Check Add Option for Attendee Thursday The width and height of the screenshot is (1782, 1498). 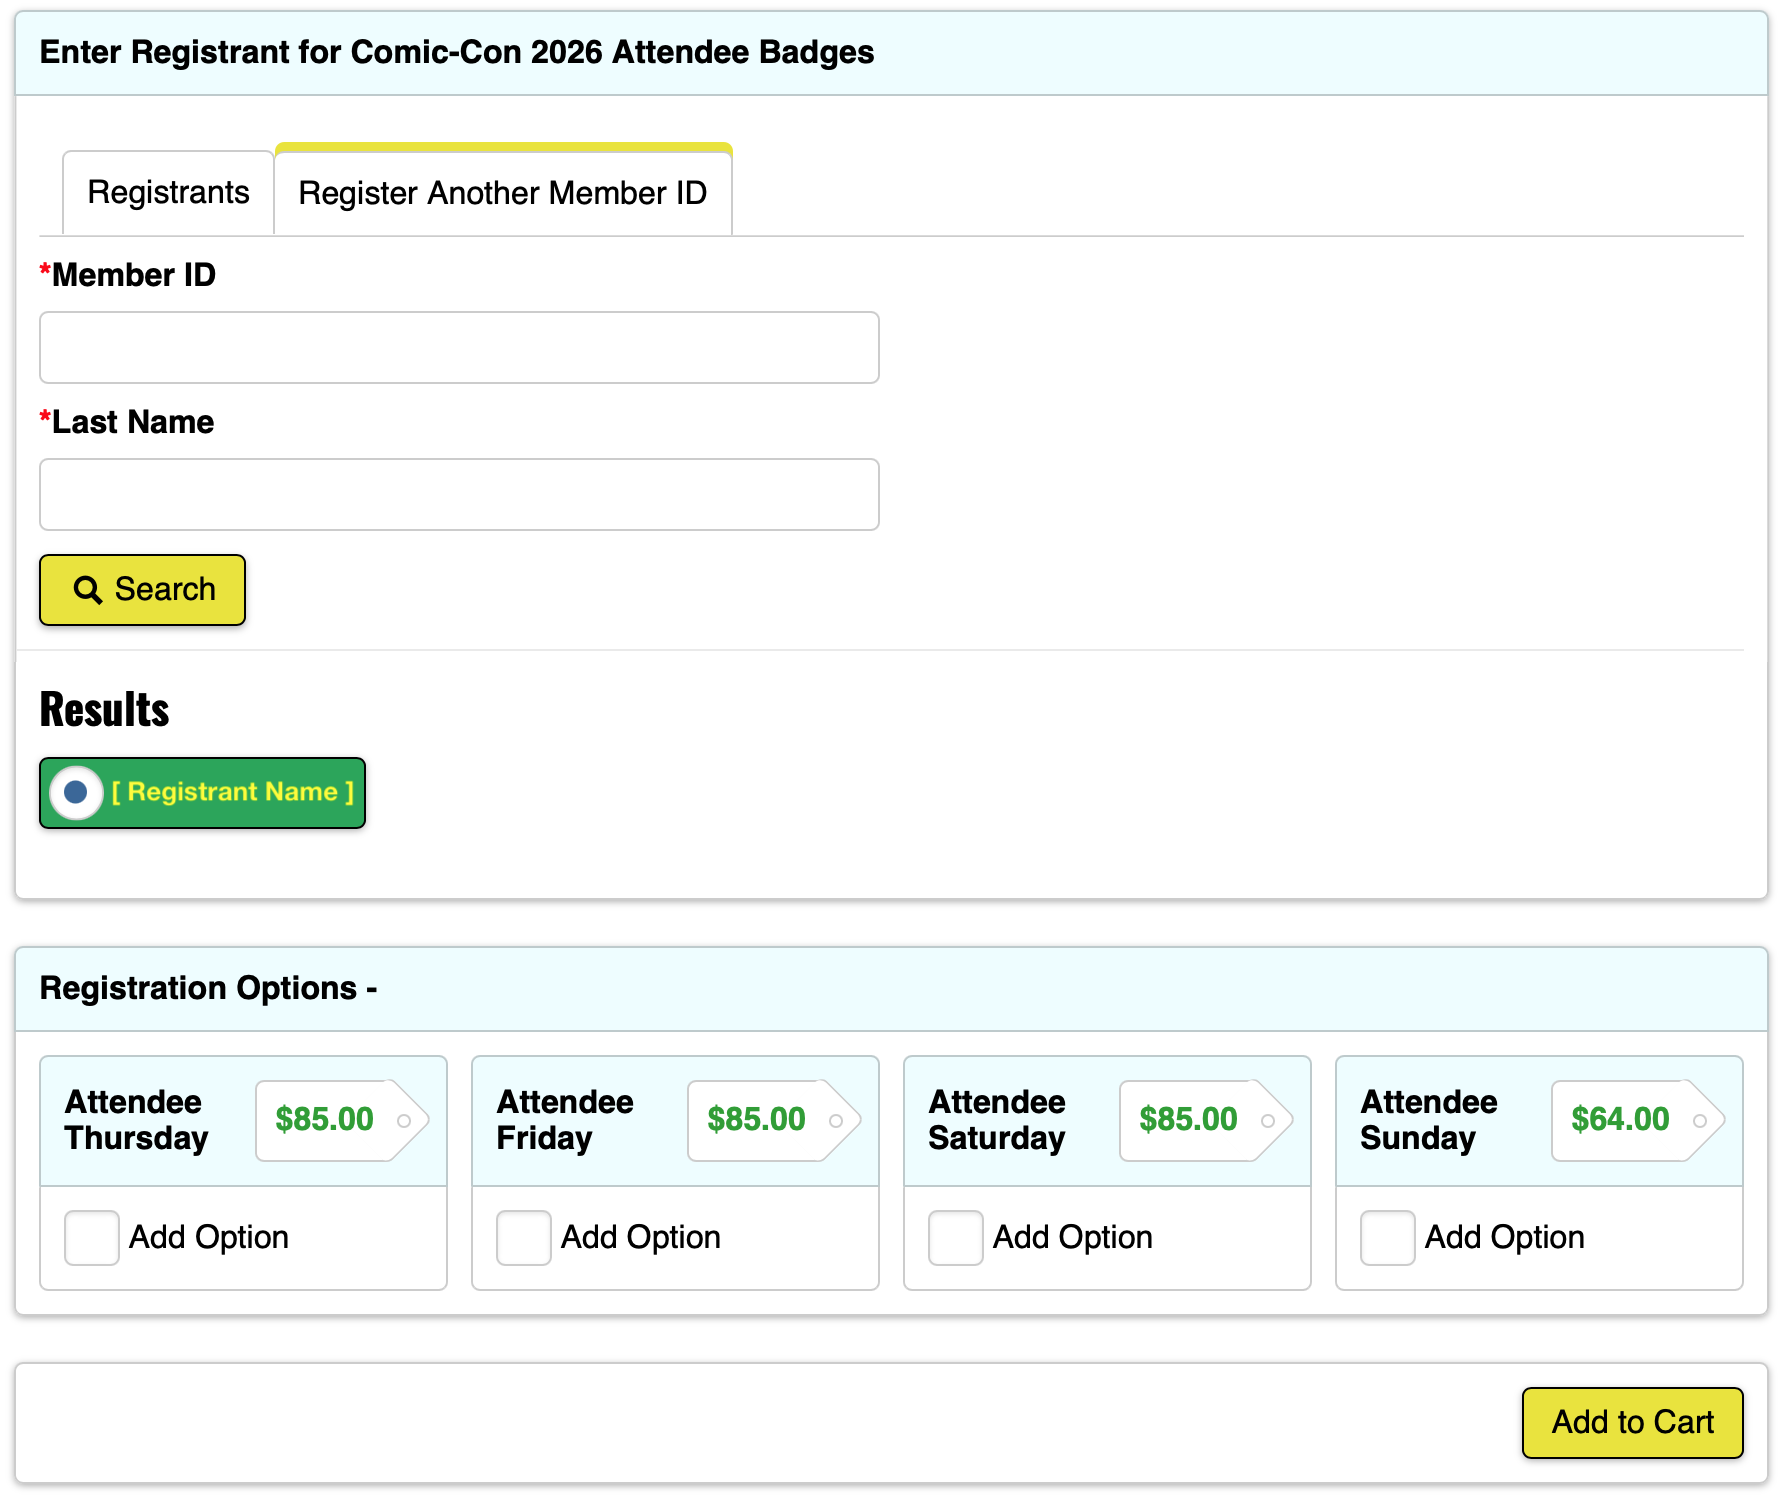(x=92, y=1238)
